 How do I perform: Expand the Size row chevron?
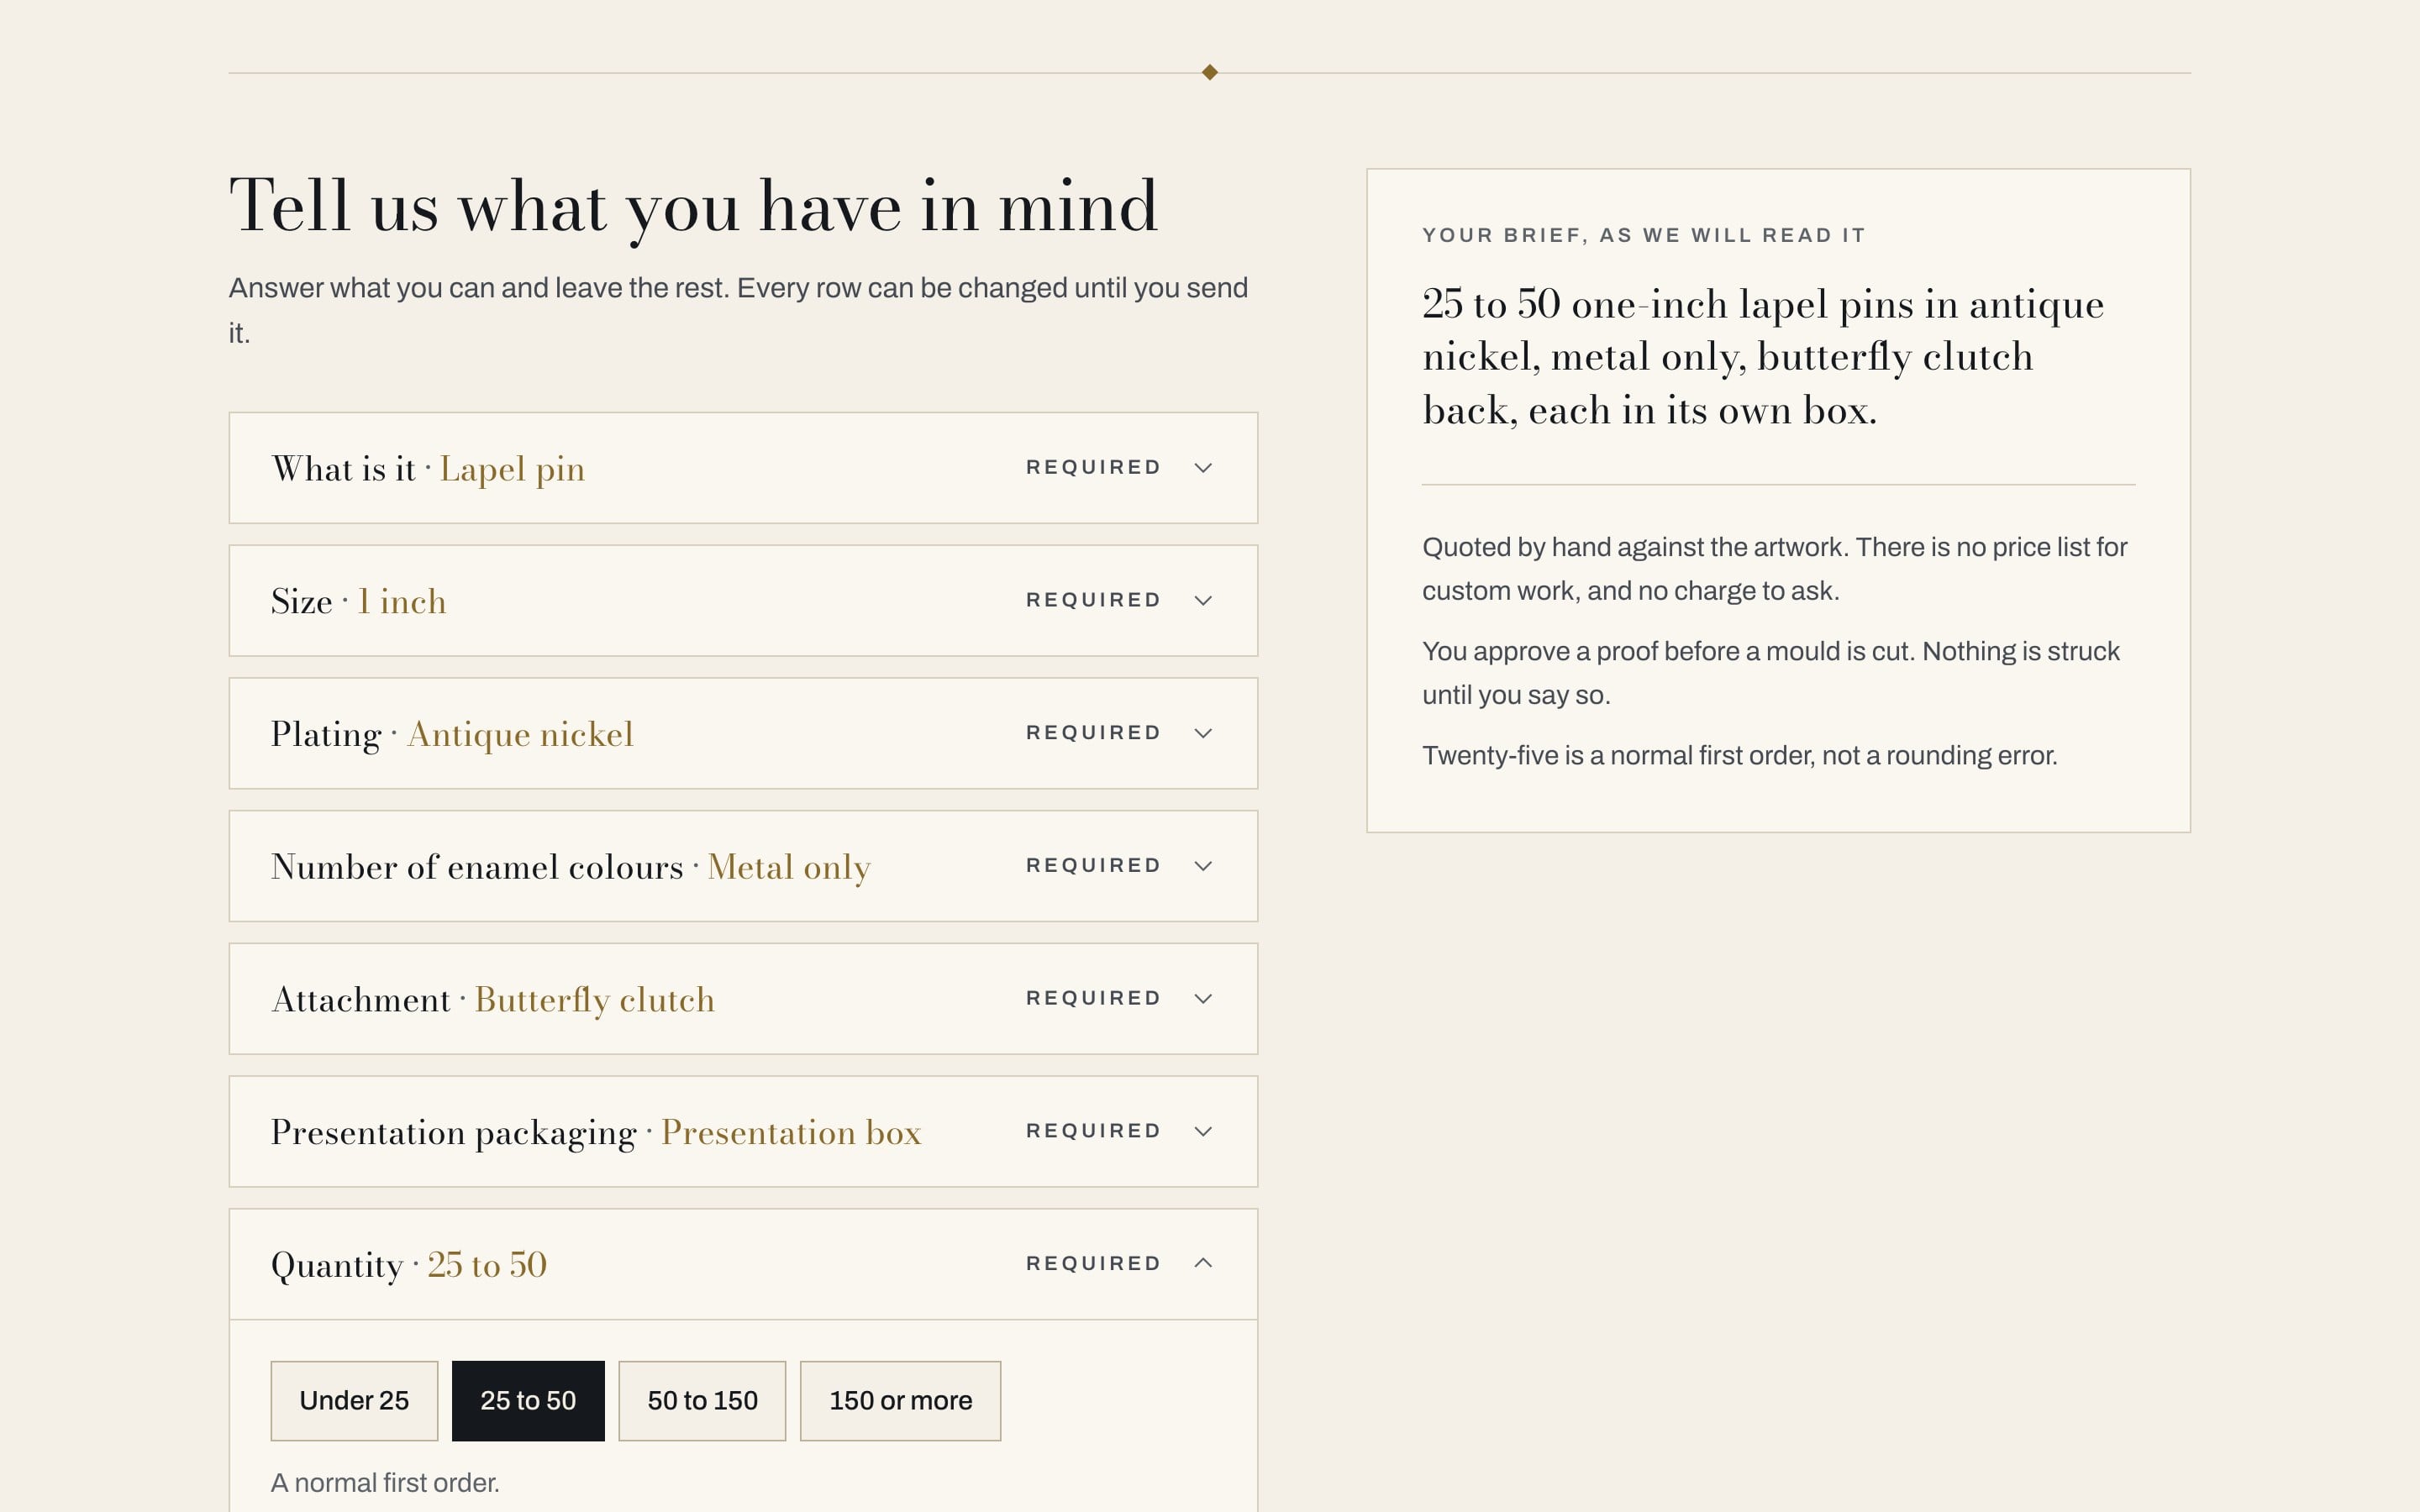(x=1203, y=601)
